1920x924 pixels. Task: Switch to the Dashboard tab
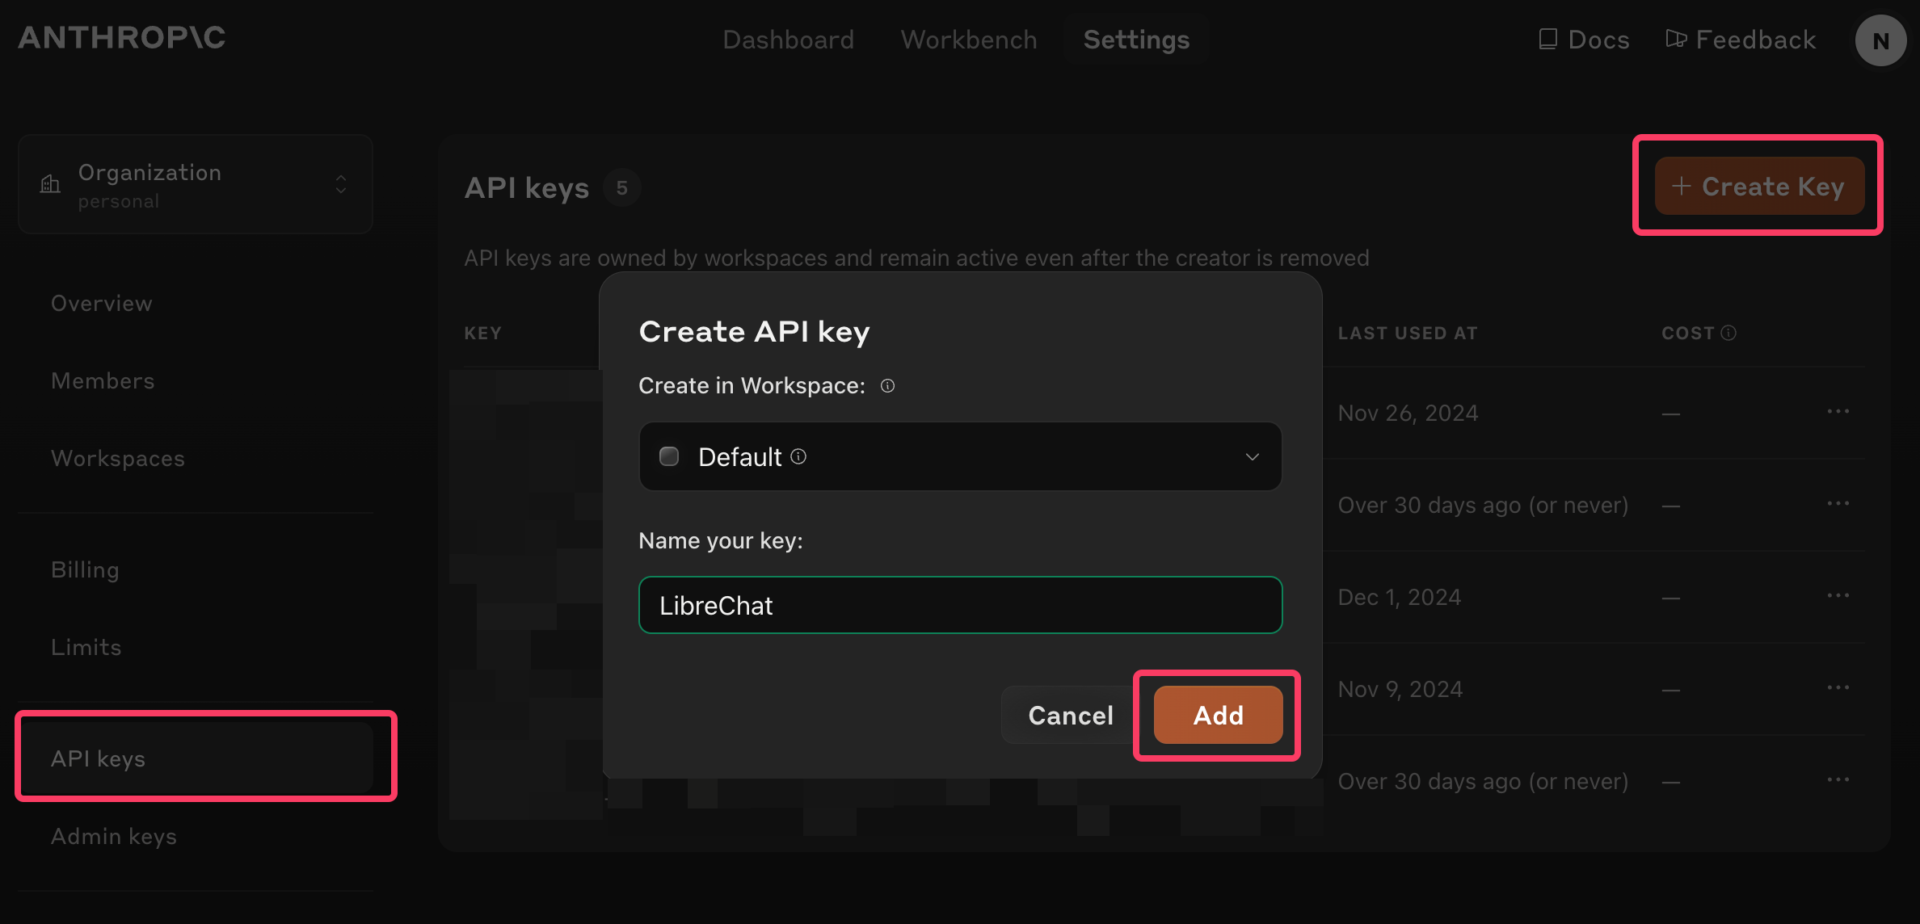(788, 40)
